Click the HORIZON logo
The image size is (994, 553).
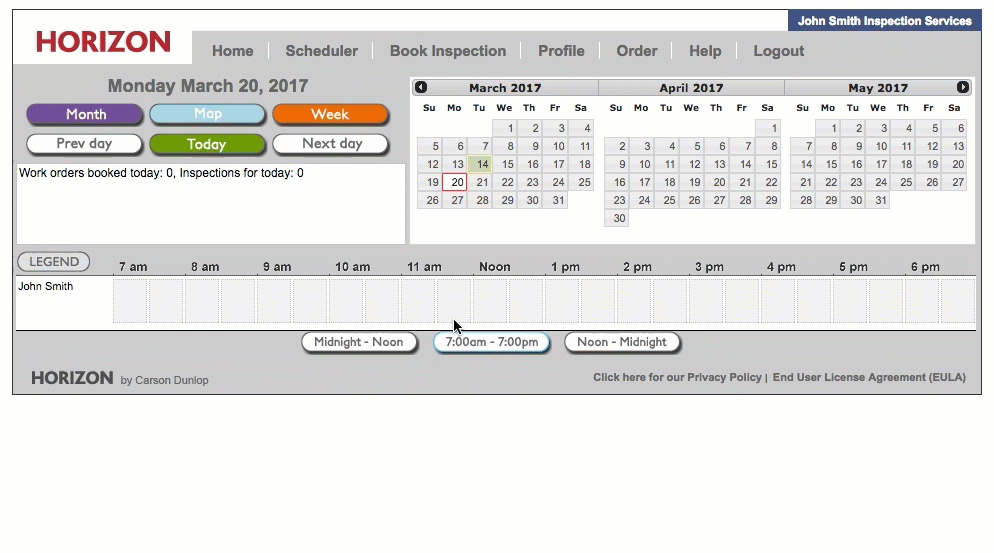(103, 42)
